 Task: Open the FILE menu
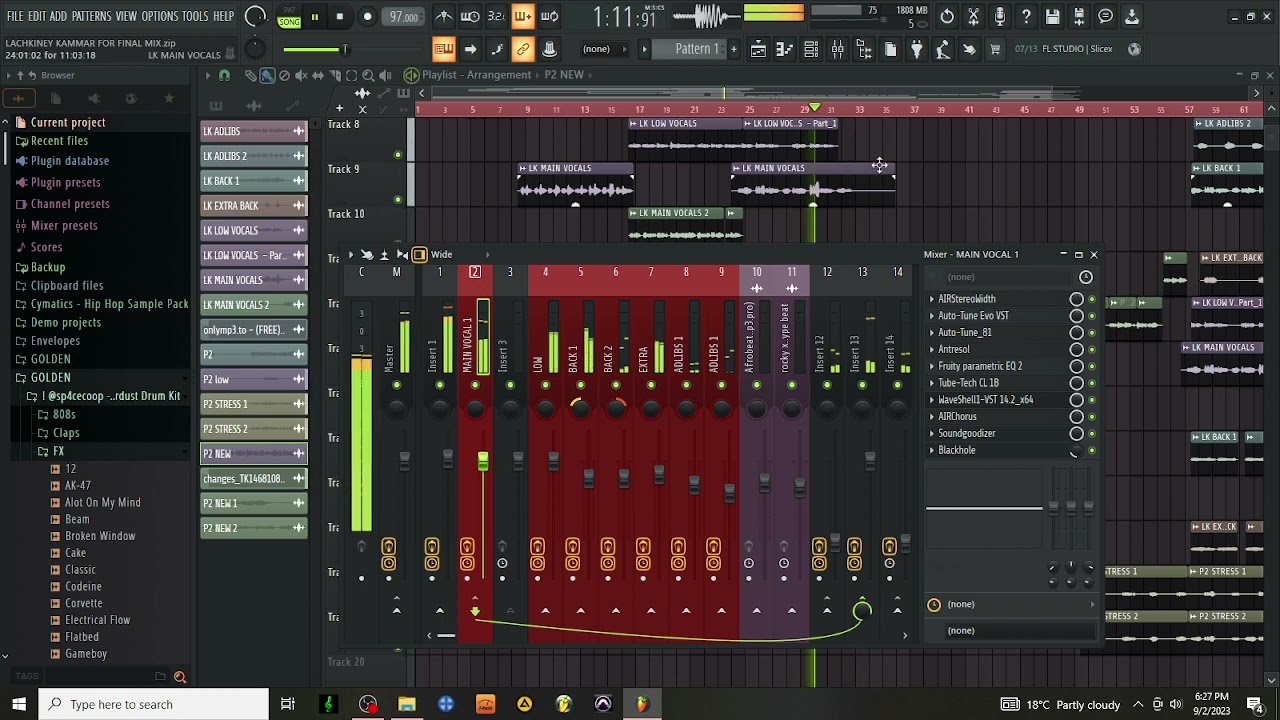pyautogui.click(x=15, y=16)
